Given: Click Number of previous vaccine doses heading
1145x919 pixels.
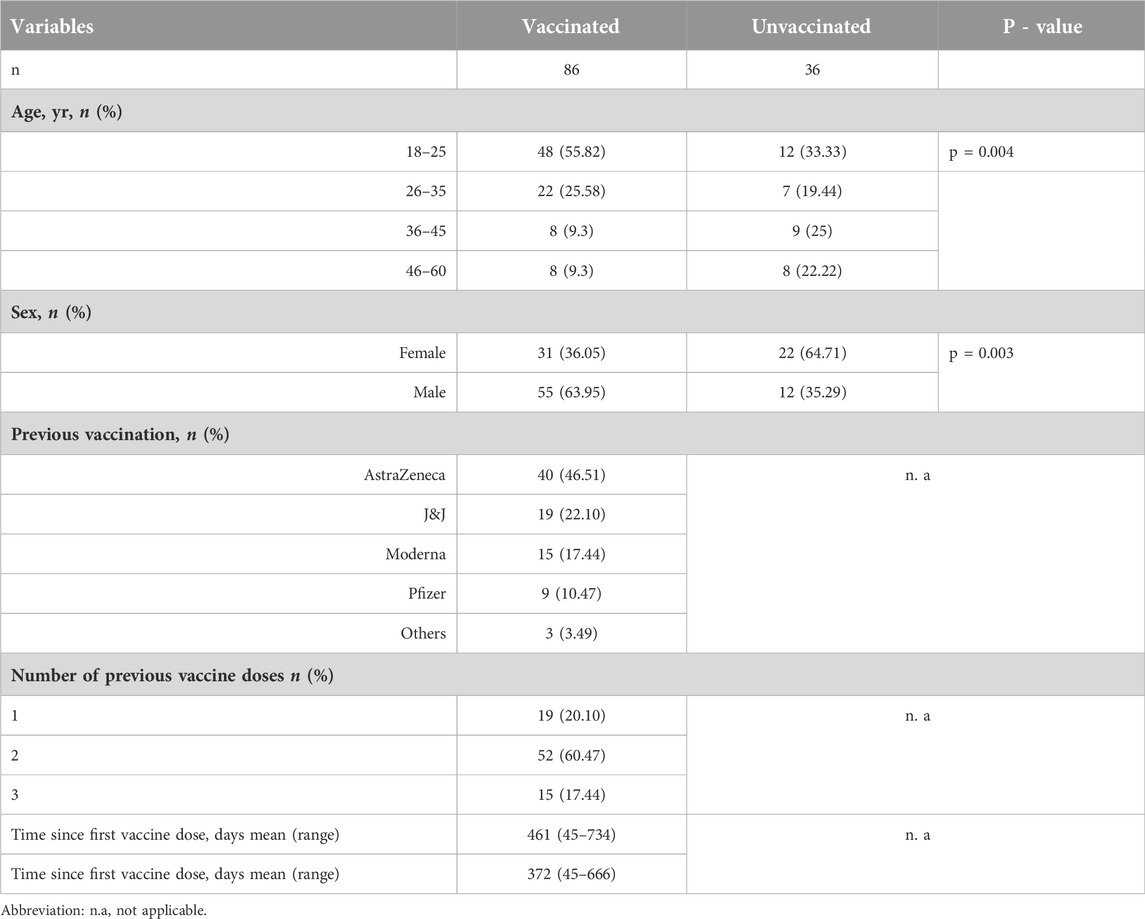Looking at the screenshot, I should pyautogui.click(x=172, y=675).
